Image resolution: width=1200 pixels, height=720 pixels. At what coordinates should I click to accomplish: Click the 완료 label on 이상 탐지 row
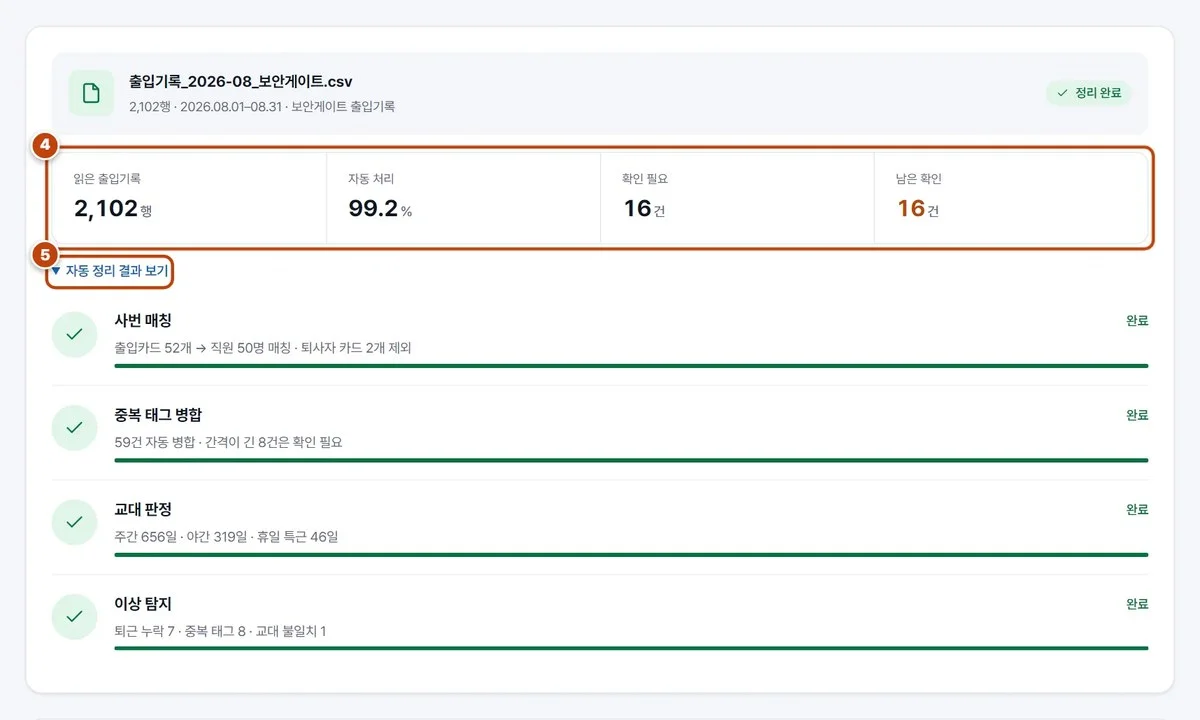coord(1137,604)
